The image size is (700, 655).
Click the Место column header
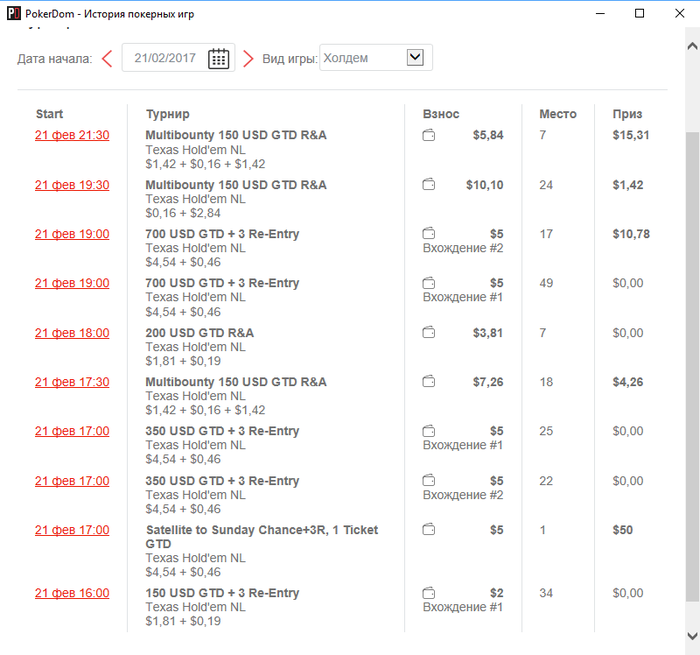click(x=558, y=114)
